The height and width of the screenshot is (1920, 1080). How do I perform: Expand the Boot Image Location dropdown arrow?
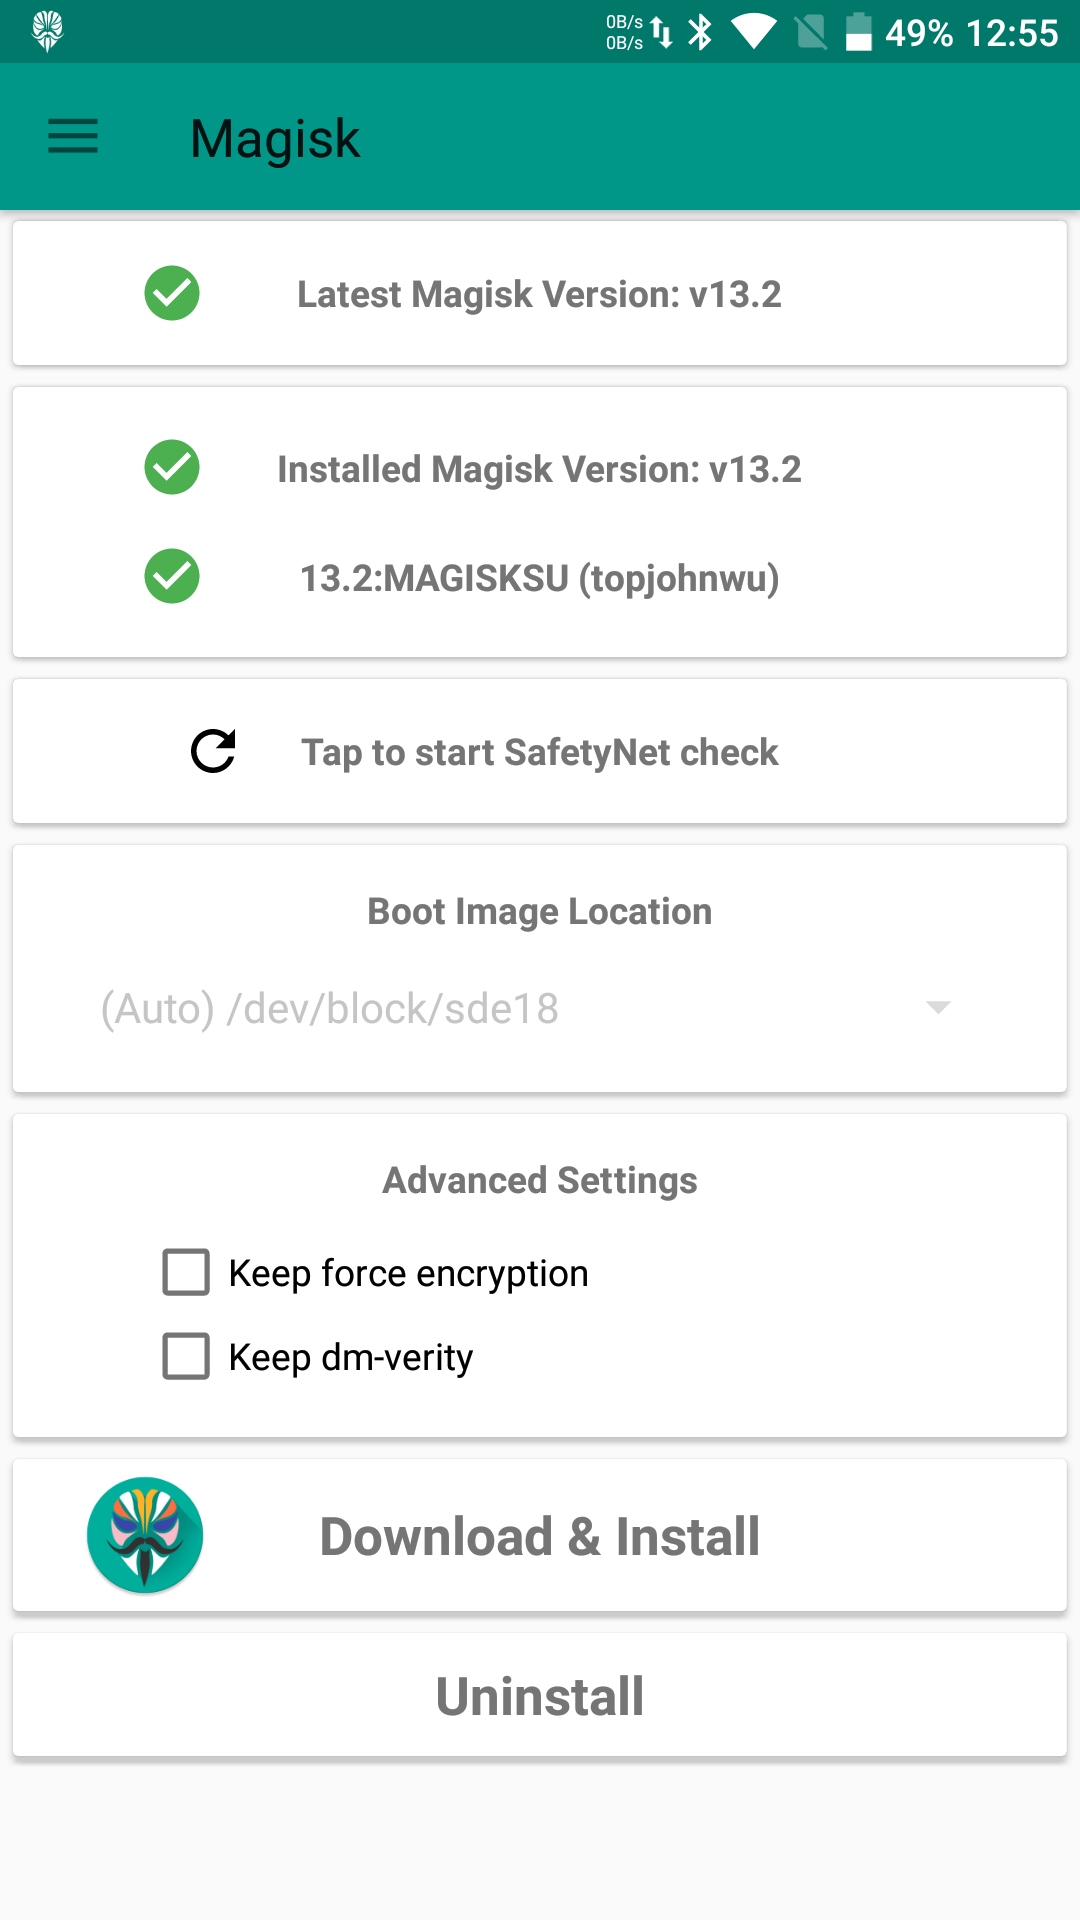pos(938,1007)
